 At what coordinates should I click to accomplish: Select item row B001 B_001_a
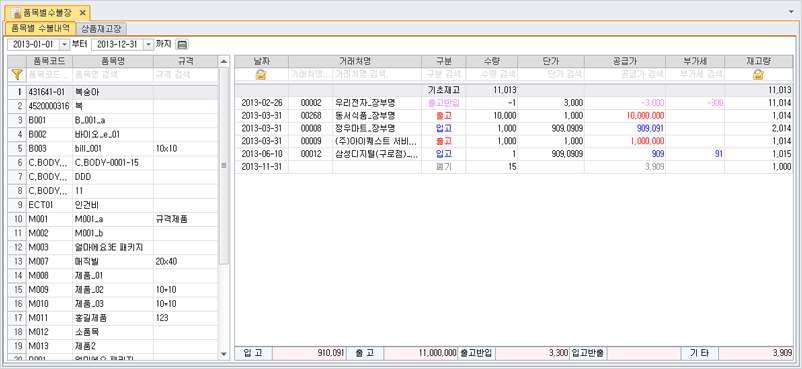pos(113,121)
